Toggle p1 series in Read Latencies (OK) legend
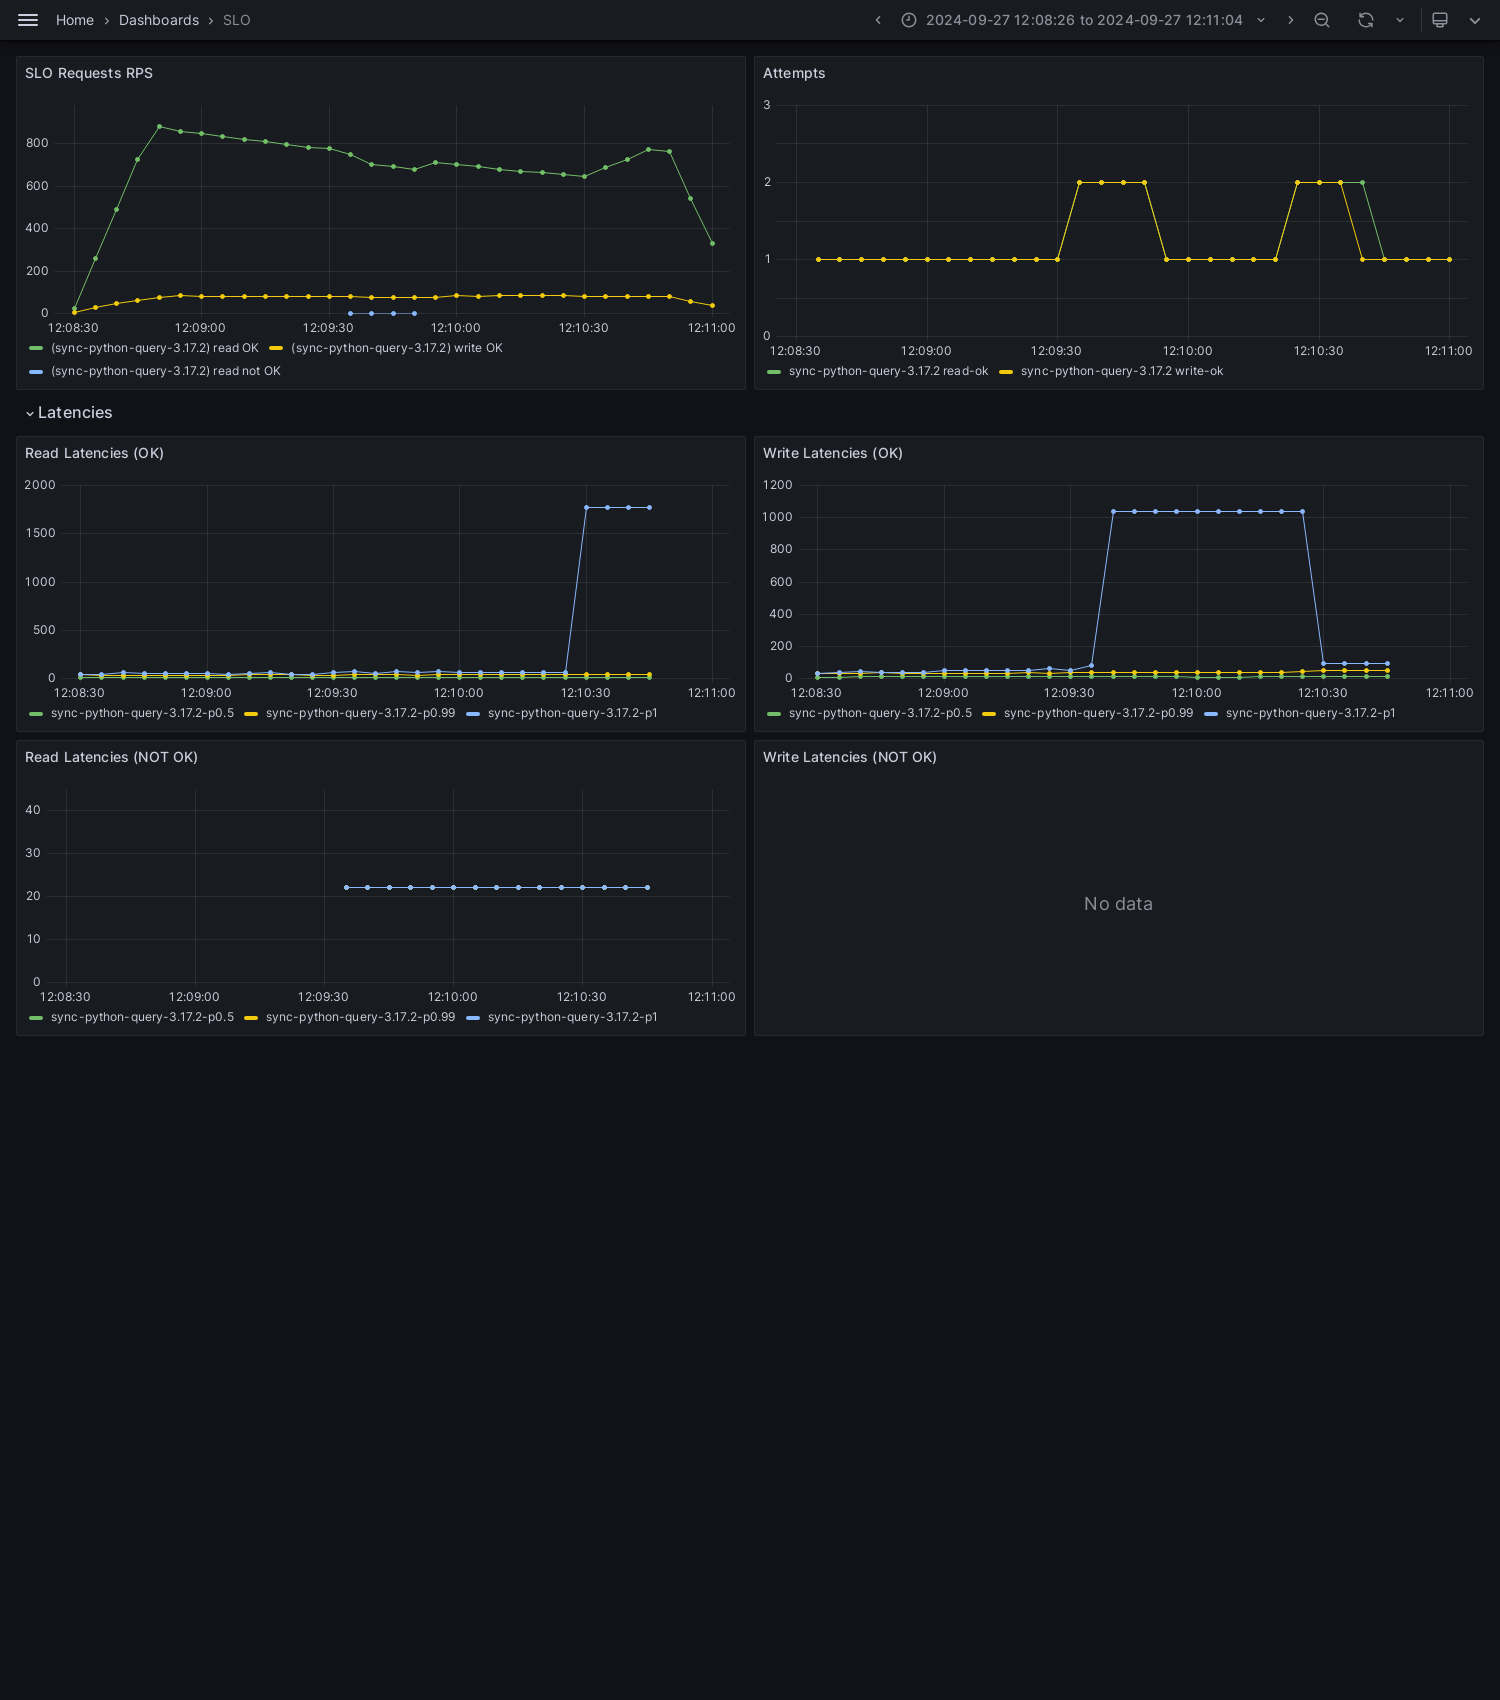Viewport: 1500px width, 1700px height. click(x=573, y=713)
